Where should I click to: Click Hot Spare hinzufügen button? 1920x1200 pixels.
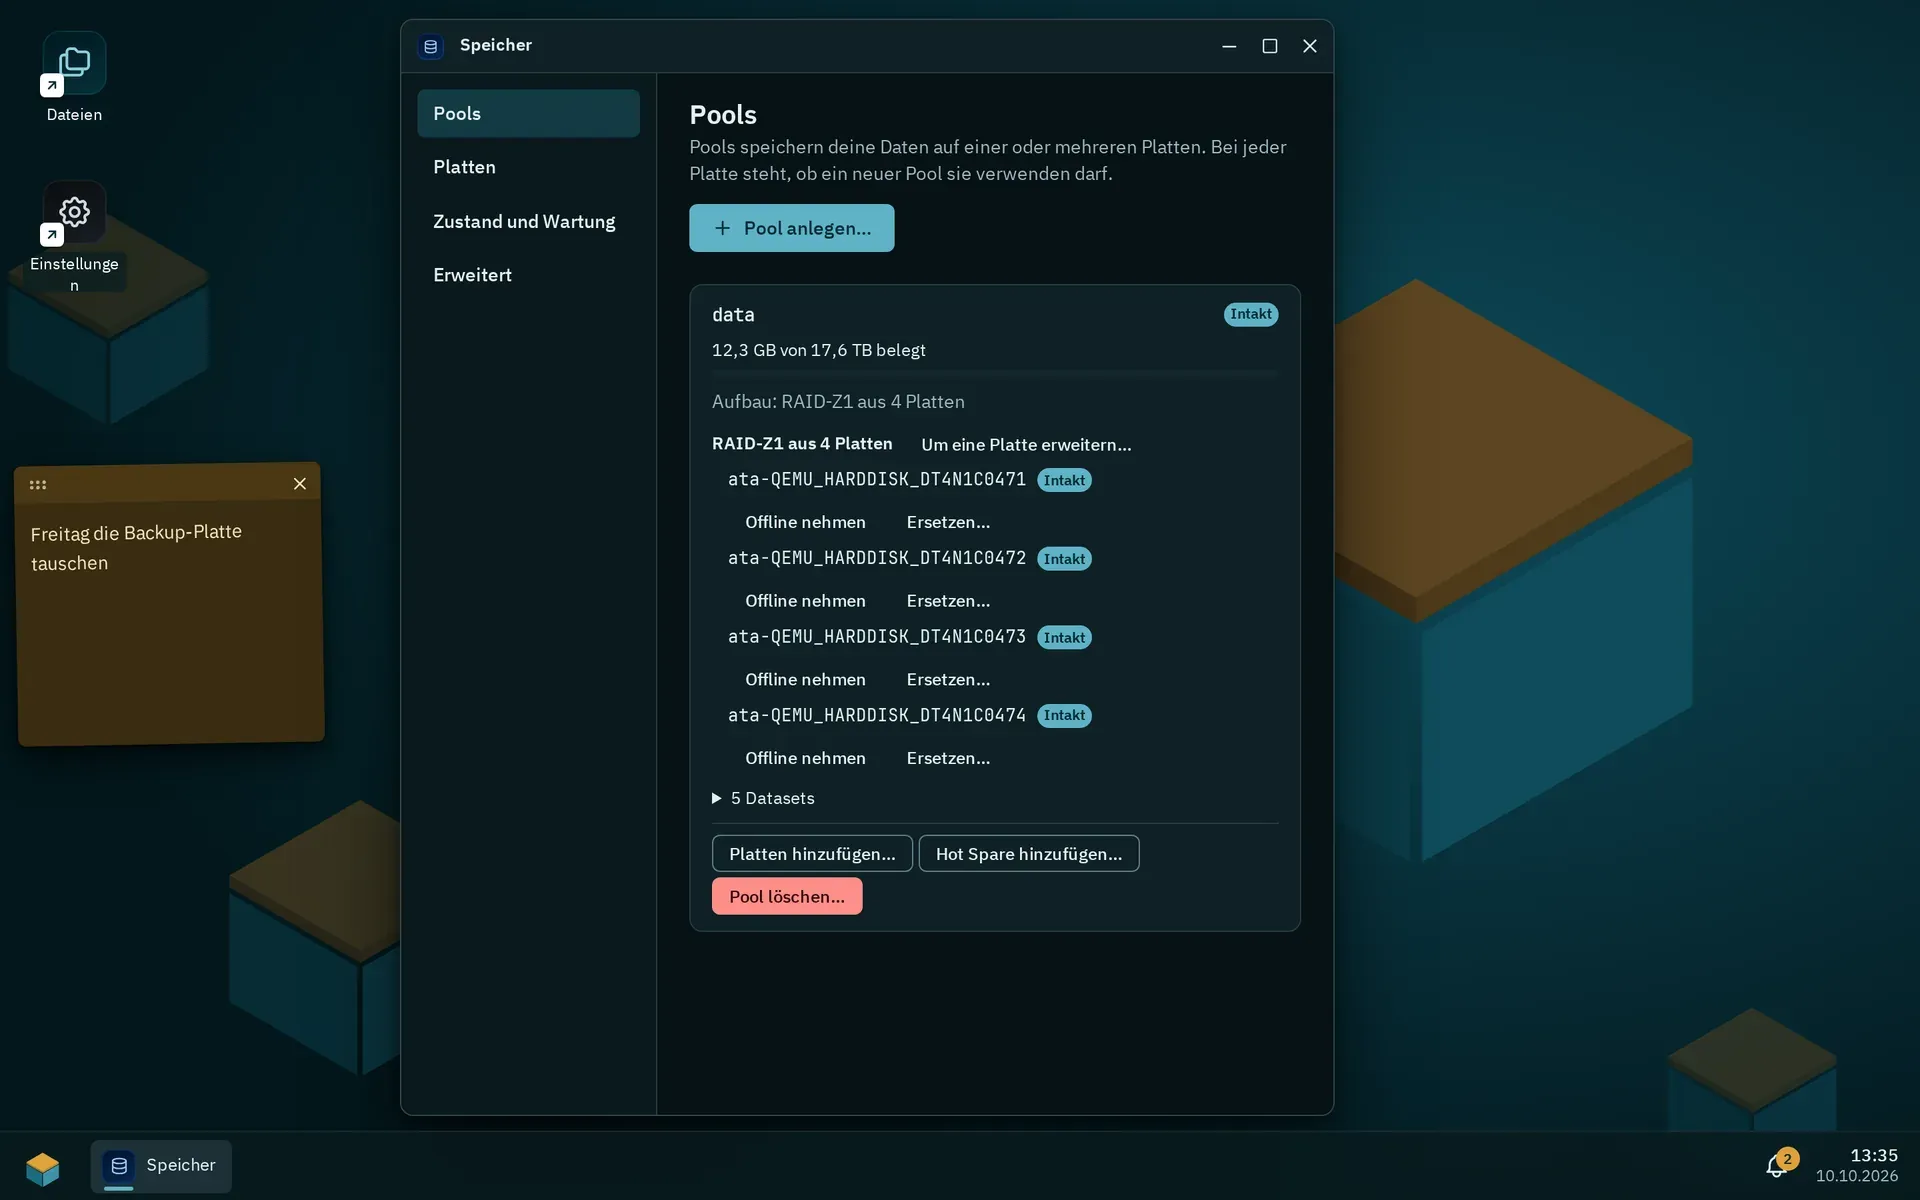tap(1028, 854)
